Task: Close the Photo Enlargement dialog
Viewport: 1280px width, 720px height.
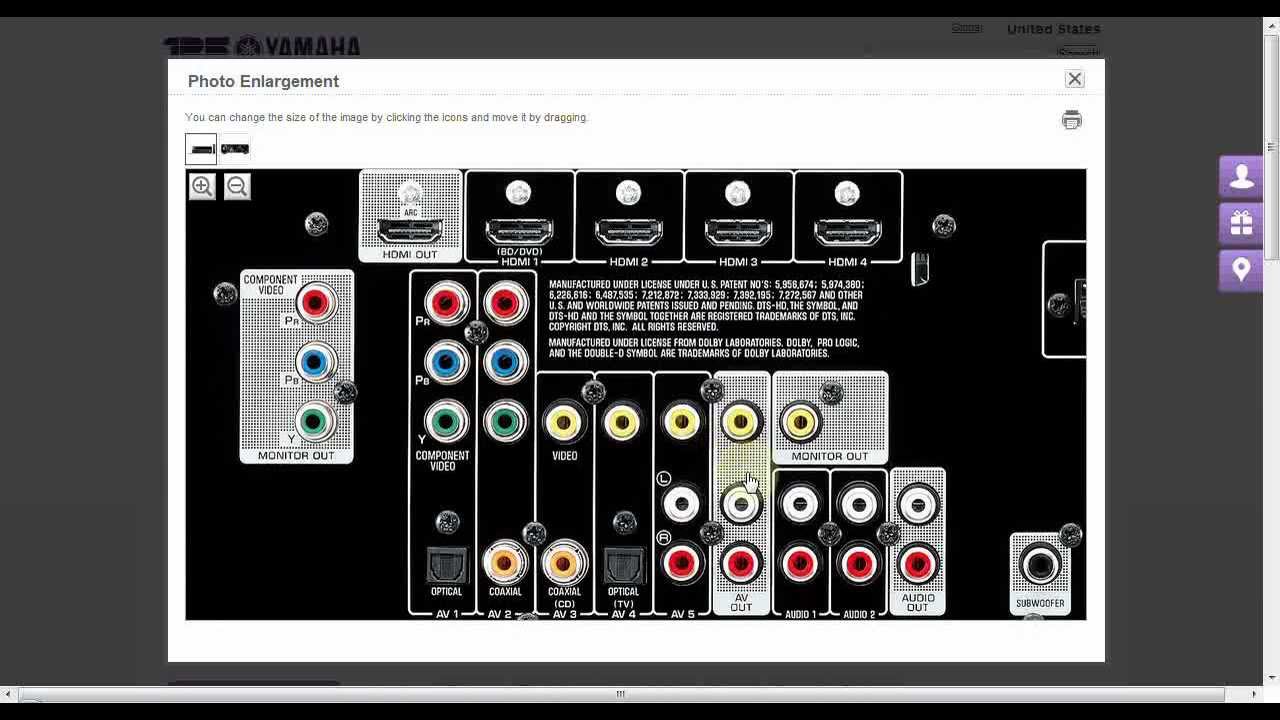Action: 1075,79
